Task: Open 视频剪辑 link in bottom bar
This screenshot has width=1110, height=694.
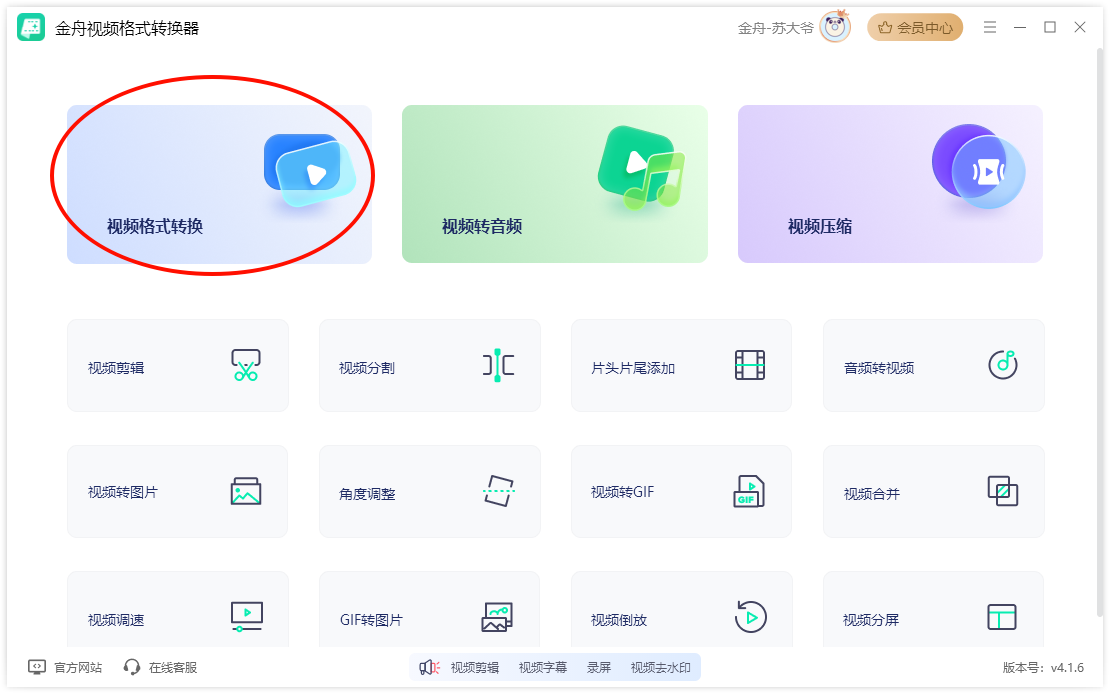Action: click(x=475, y=667)
